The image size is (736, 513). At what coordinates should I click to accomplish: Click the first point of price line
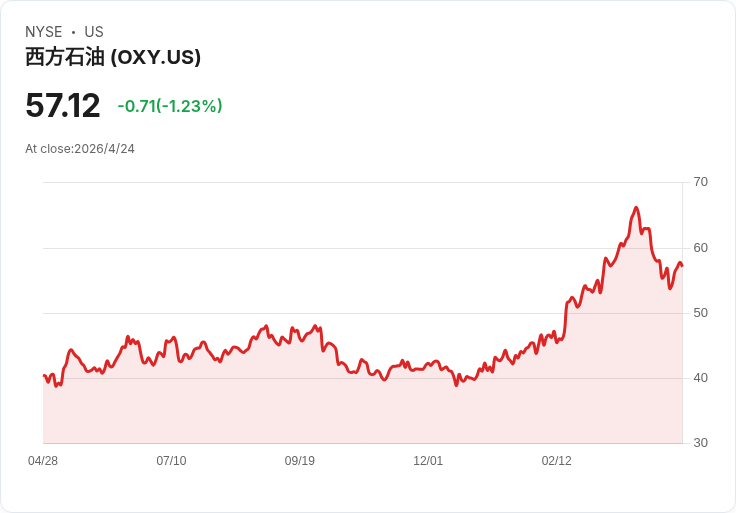pyautogui.click(x=44, y=375)
